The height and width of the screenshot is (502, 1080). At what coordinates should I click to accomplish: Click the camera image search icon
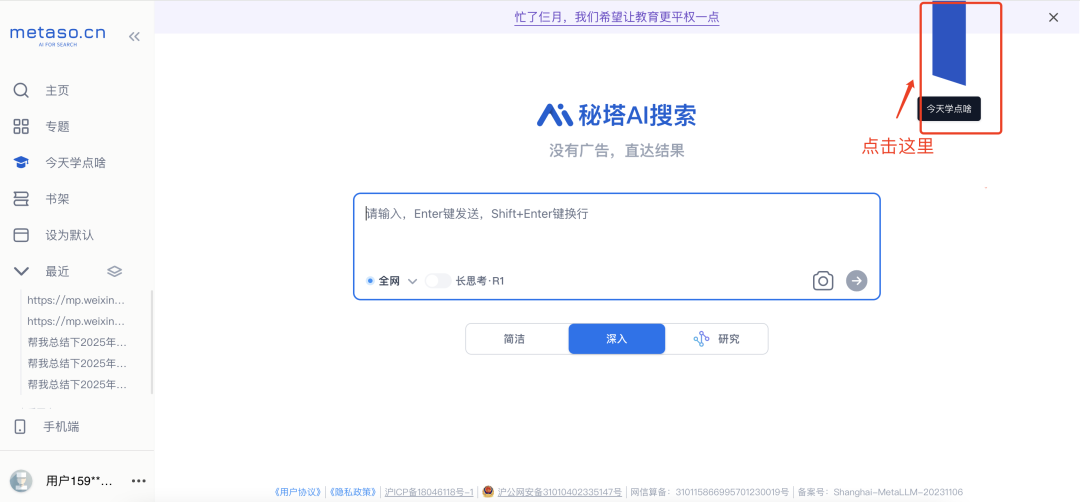click(x=823, y=281)
